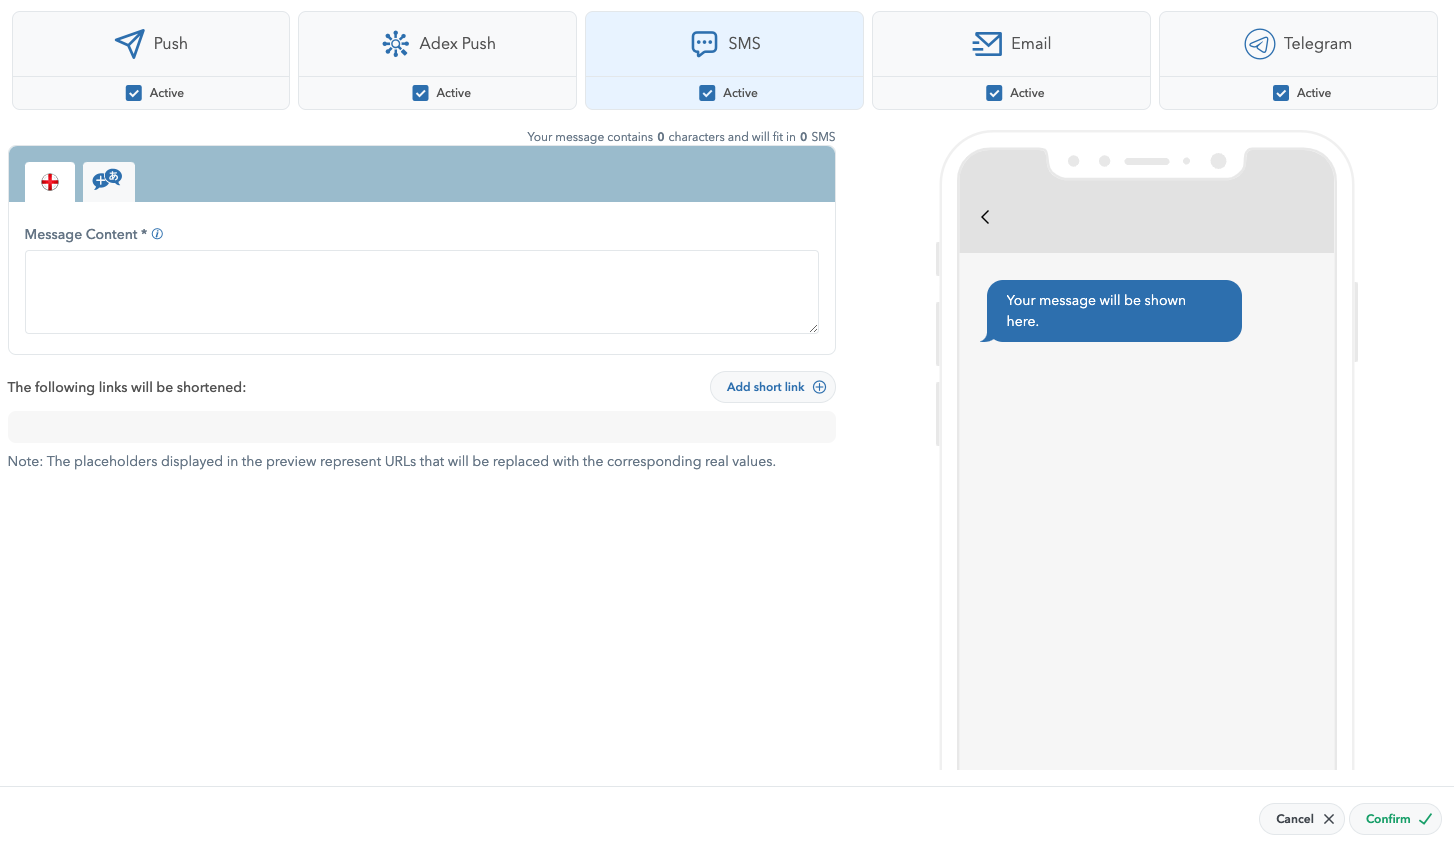
Task: Click the Confirm button
Action: click(x=1396, y=819)
